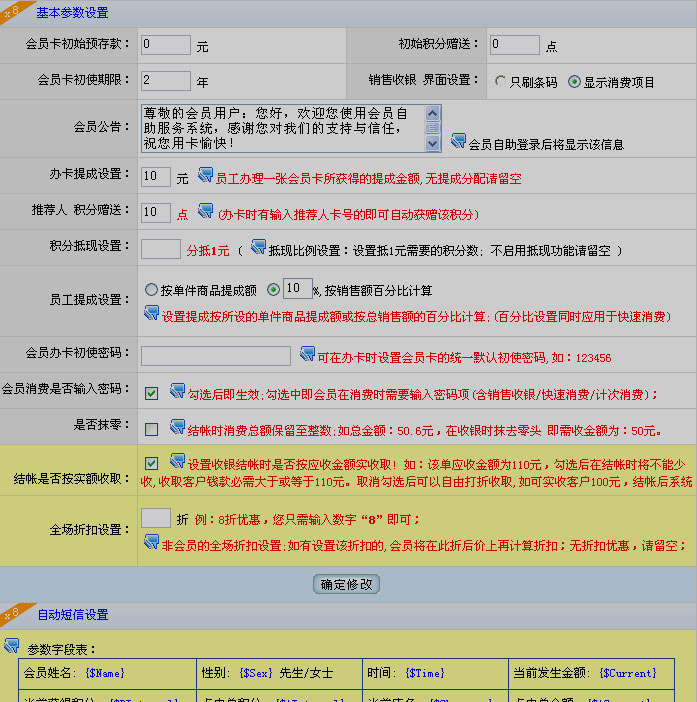Viewport: 697px width, 702px height.
Task: Click the hint icon under 员工提成设置 options
Action: 151,313
